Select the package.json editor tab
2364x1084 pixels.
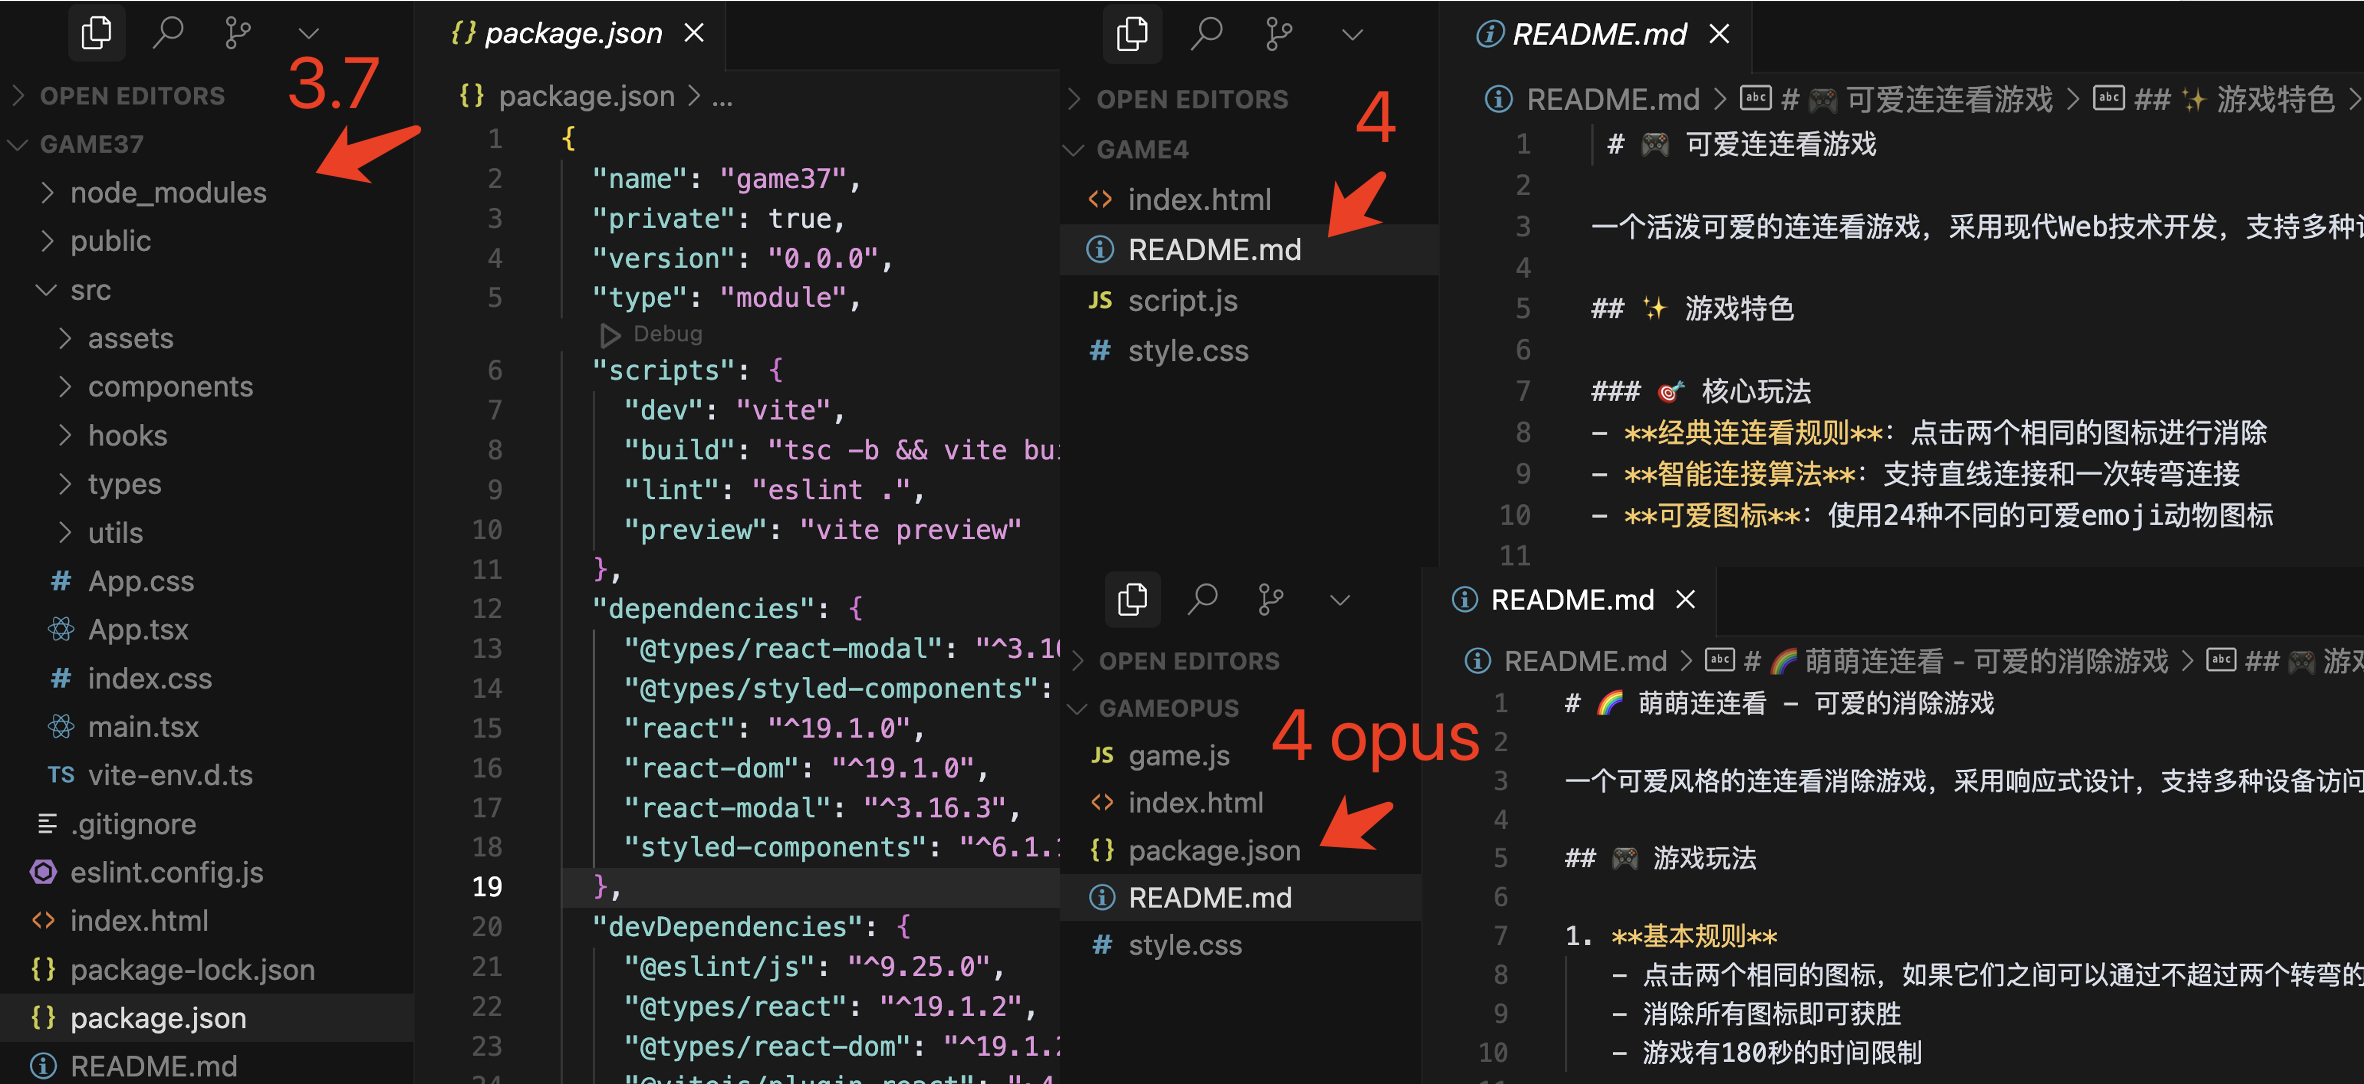(x=573, y=33)
